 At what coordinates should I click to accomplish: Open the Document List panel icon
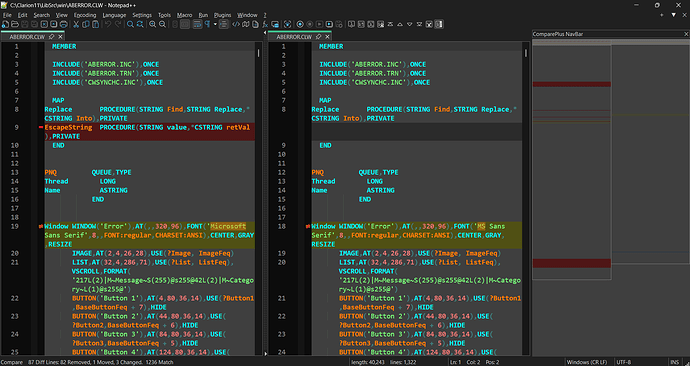tap(255, 24)
